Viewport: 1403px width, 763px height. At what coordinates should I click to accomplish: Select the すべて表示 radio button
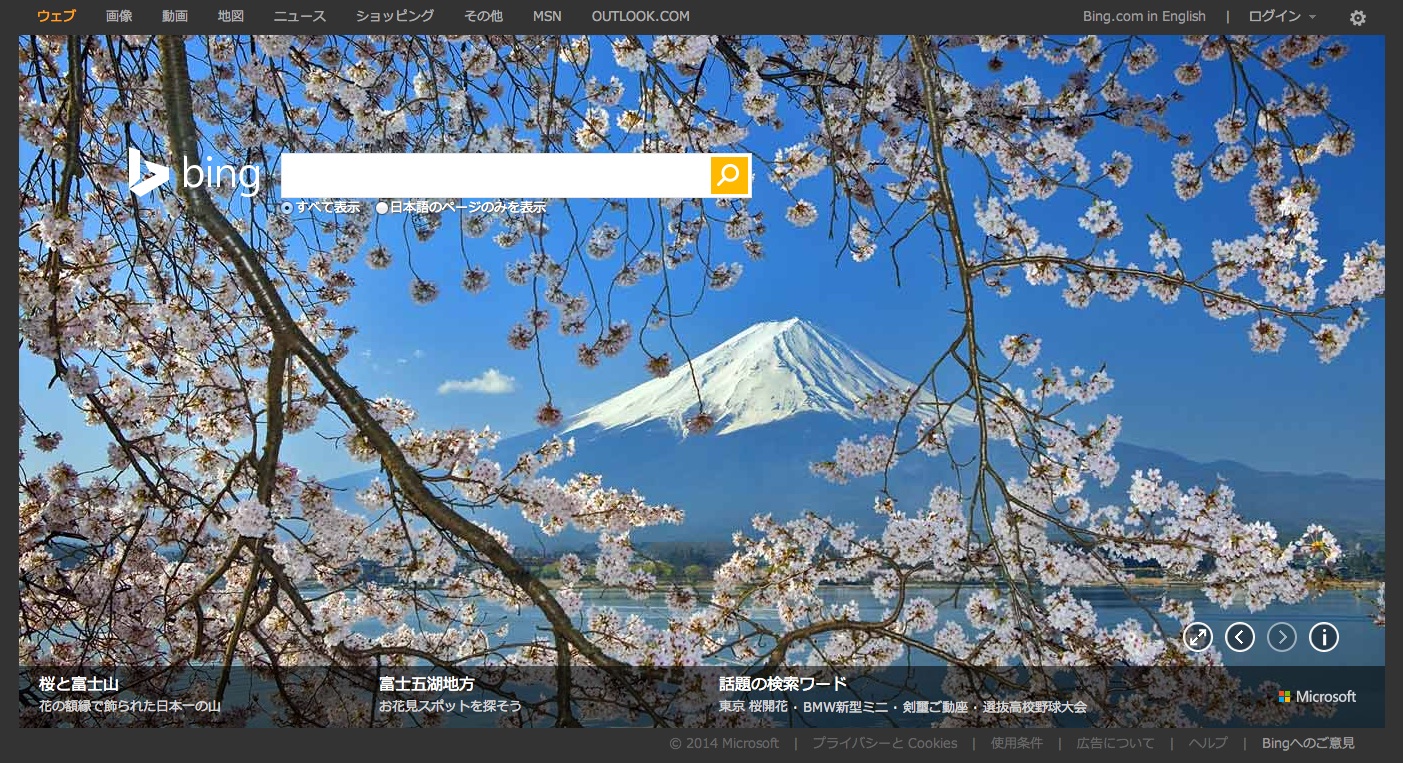pyautogui.click(x=288, y=208)
